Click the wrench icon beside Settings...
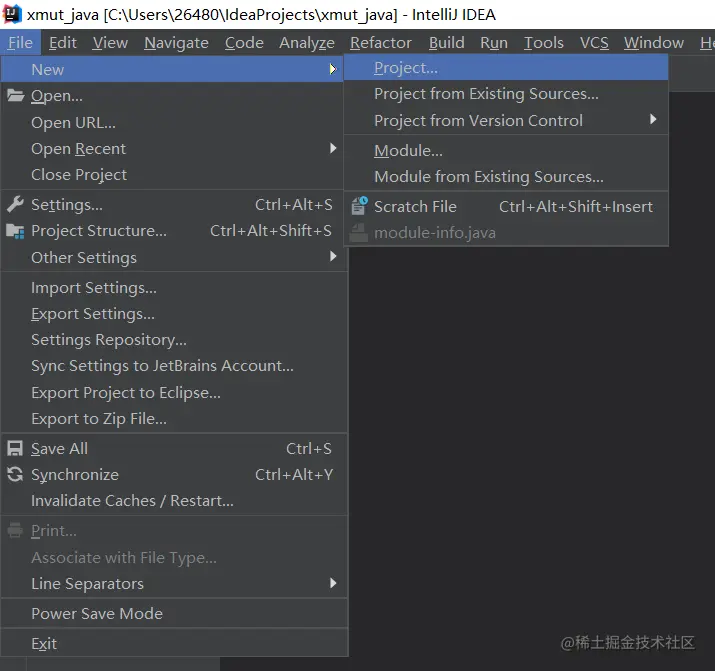715x671 pixels. coord(16,204)
